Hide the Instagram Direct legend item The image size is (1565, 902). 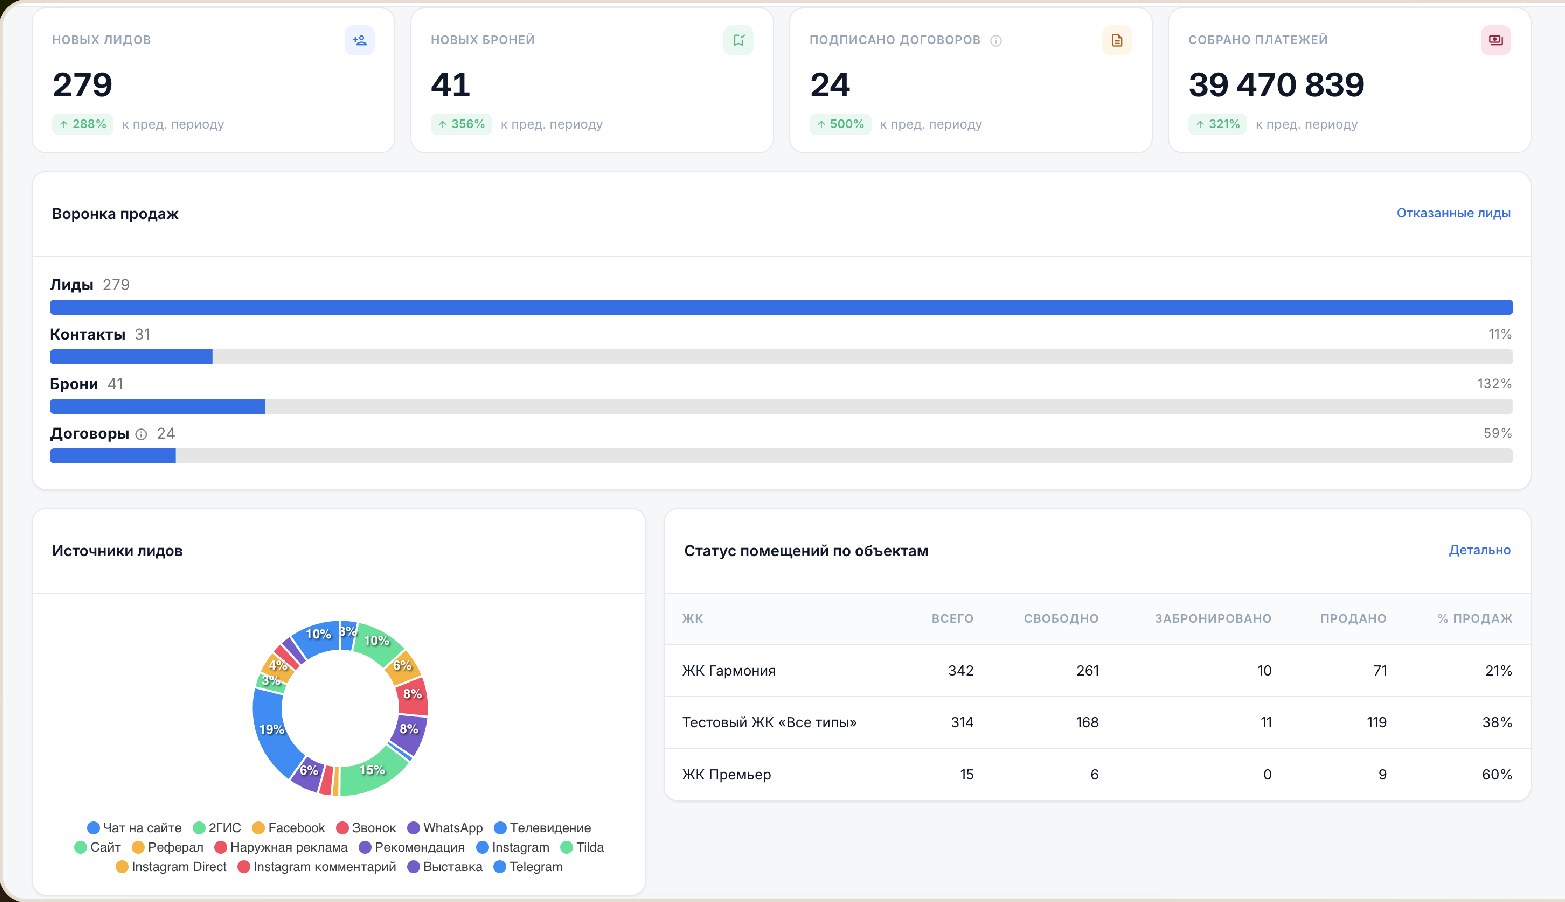(x=172, y=867)
